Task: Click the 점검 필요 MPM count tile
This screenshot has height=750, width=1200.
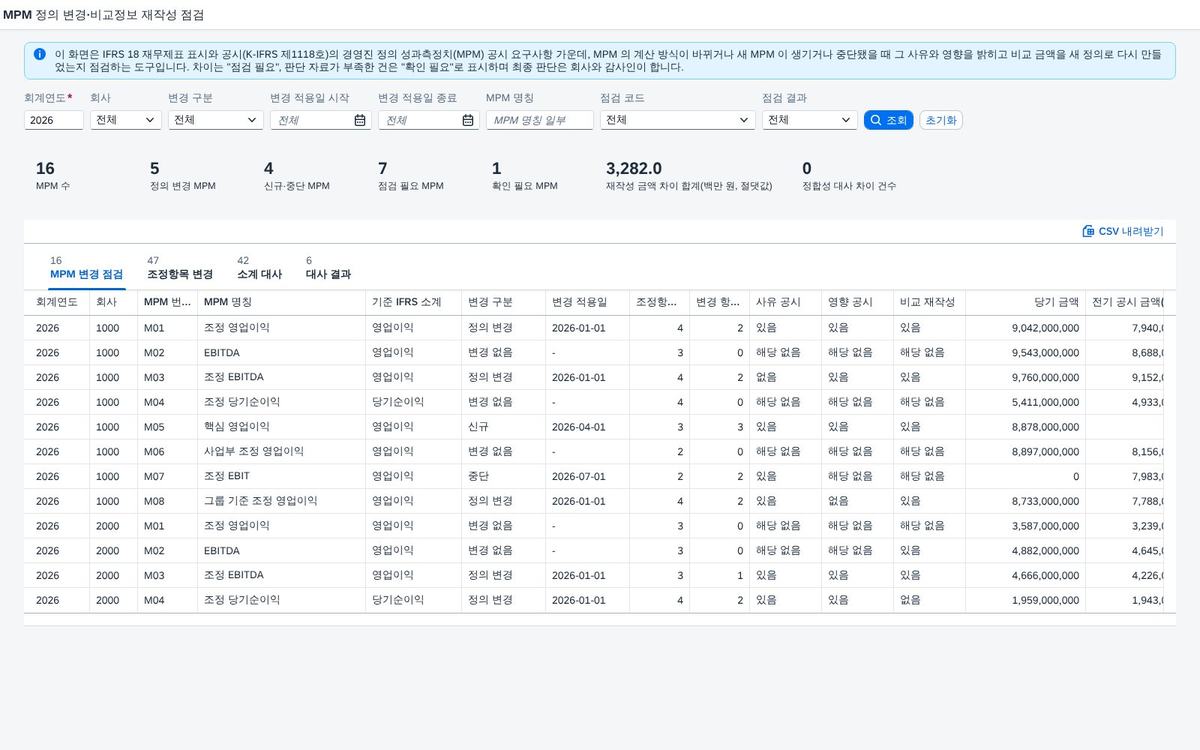Action: [x=411, y=176]
